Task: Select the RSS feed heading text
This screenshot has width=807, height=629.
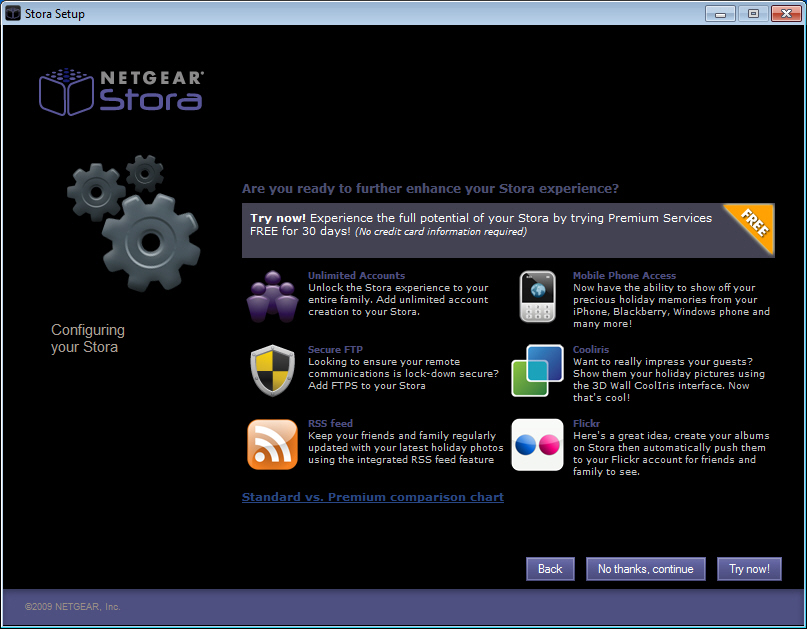Action: 330,423
